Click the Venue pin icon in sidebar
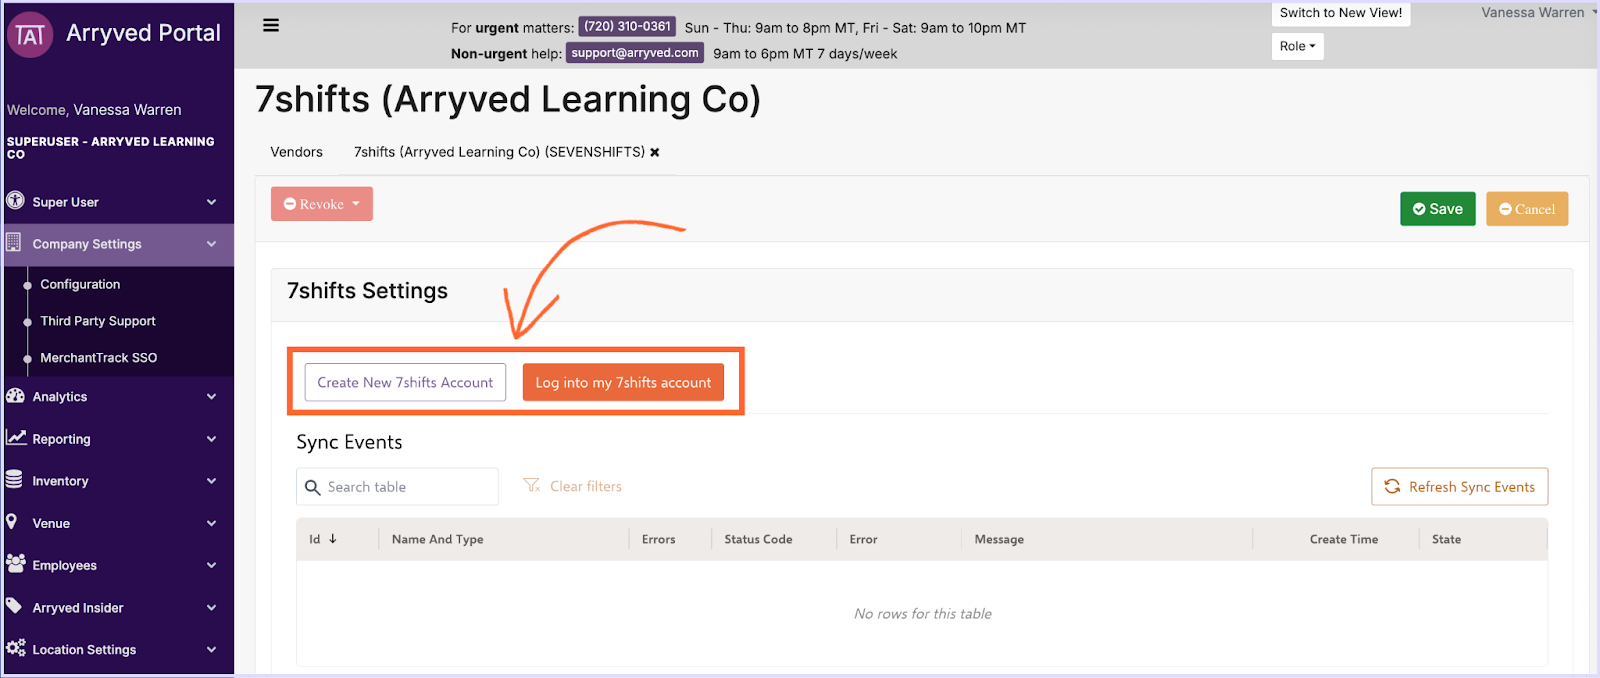Viewport: 1600px width, 678px height. tap(12, 522)
